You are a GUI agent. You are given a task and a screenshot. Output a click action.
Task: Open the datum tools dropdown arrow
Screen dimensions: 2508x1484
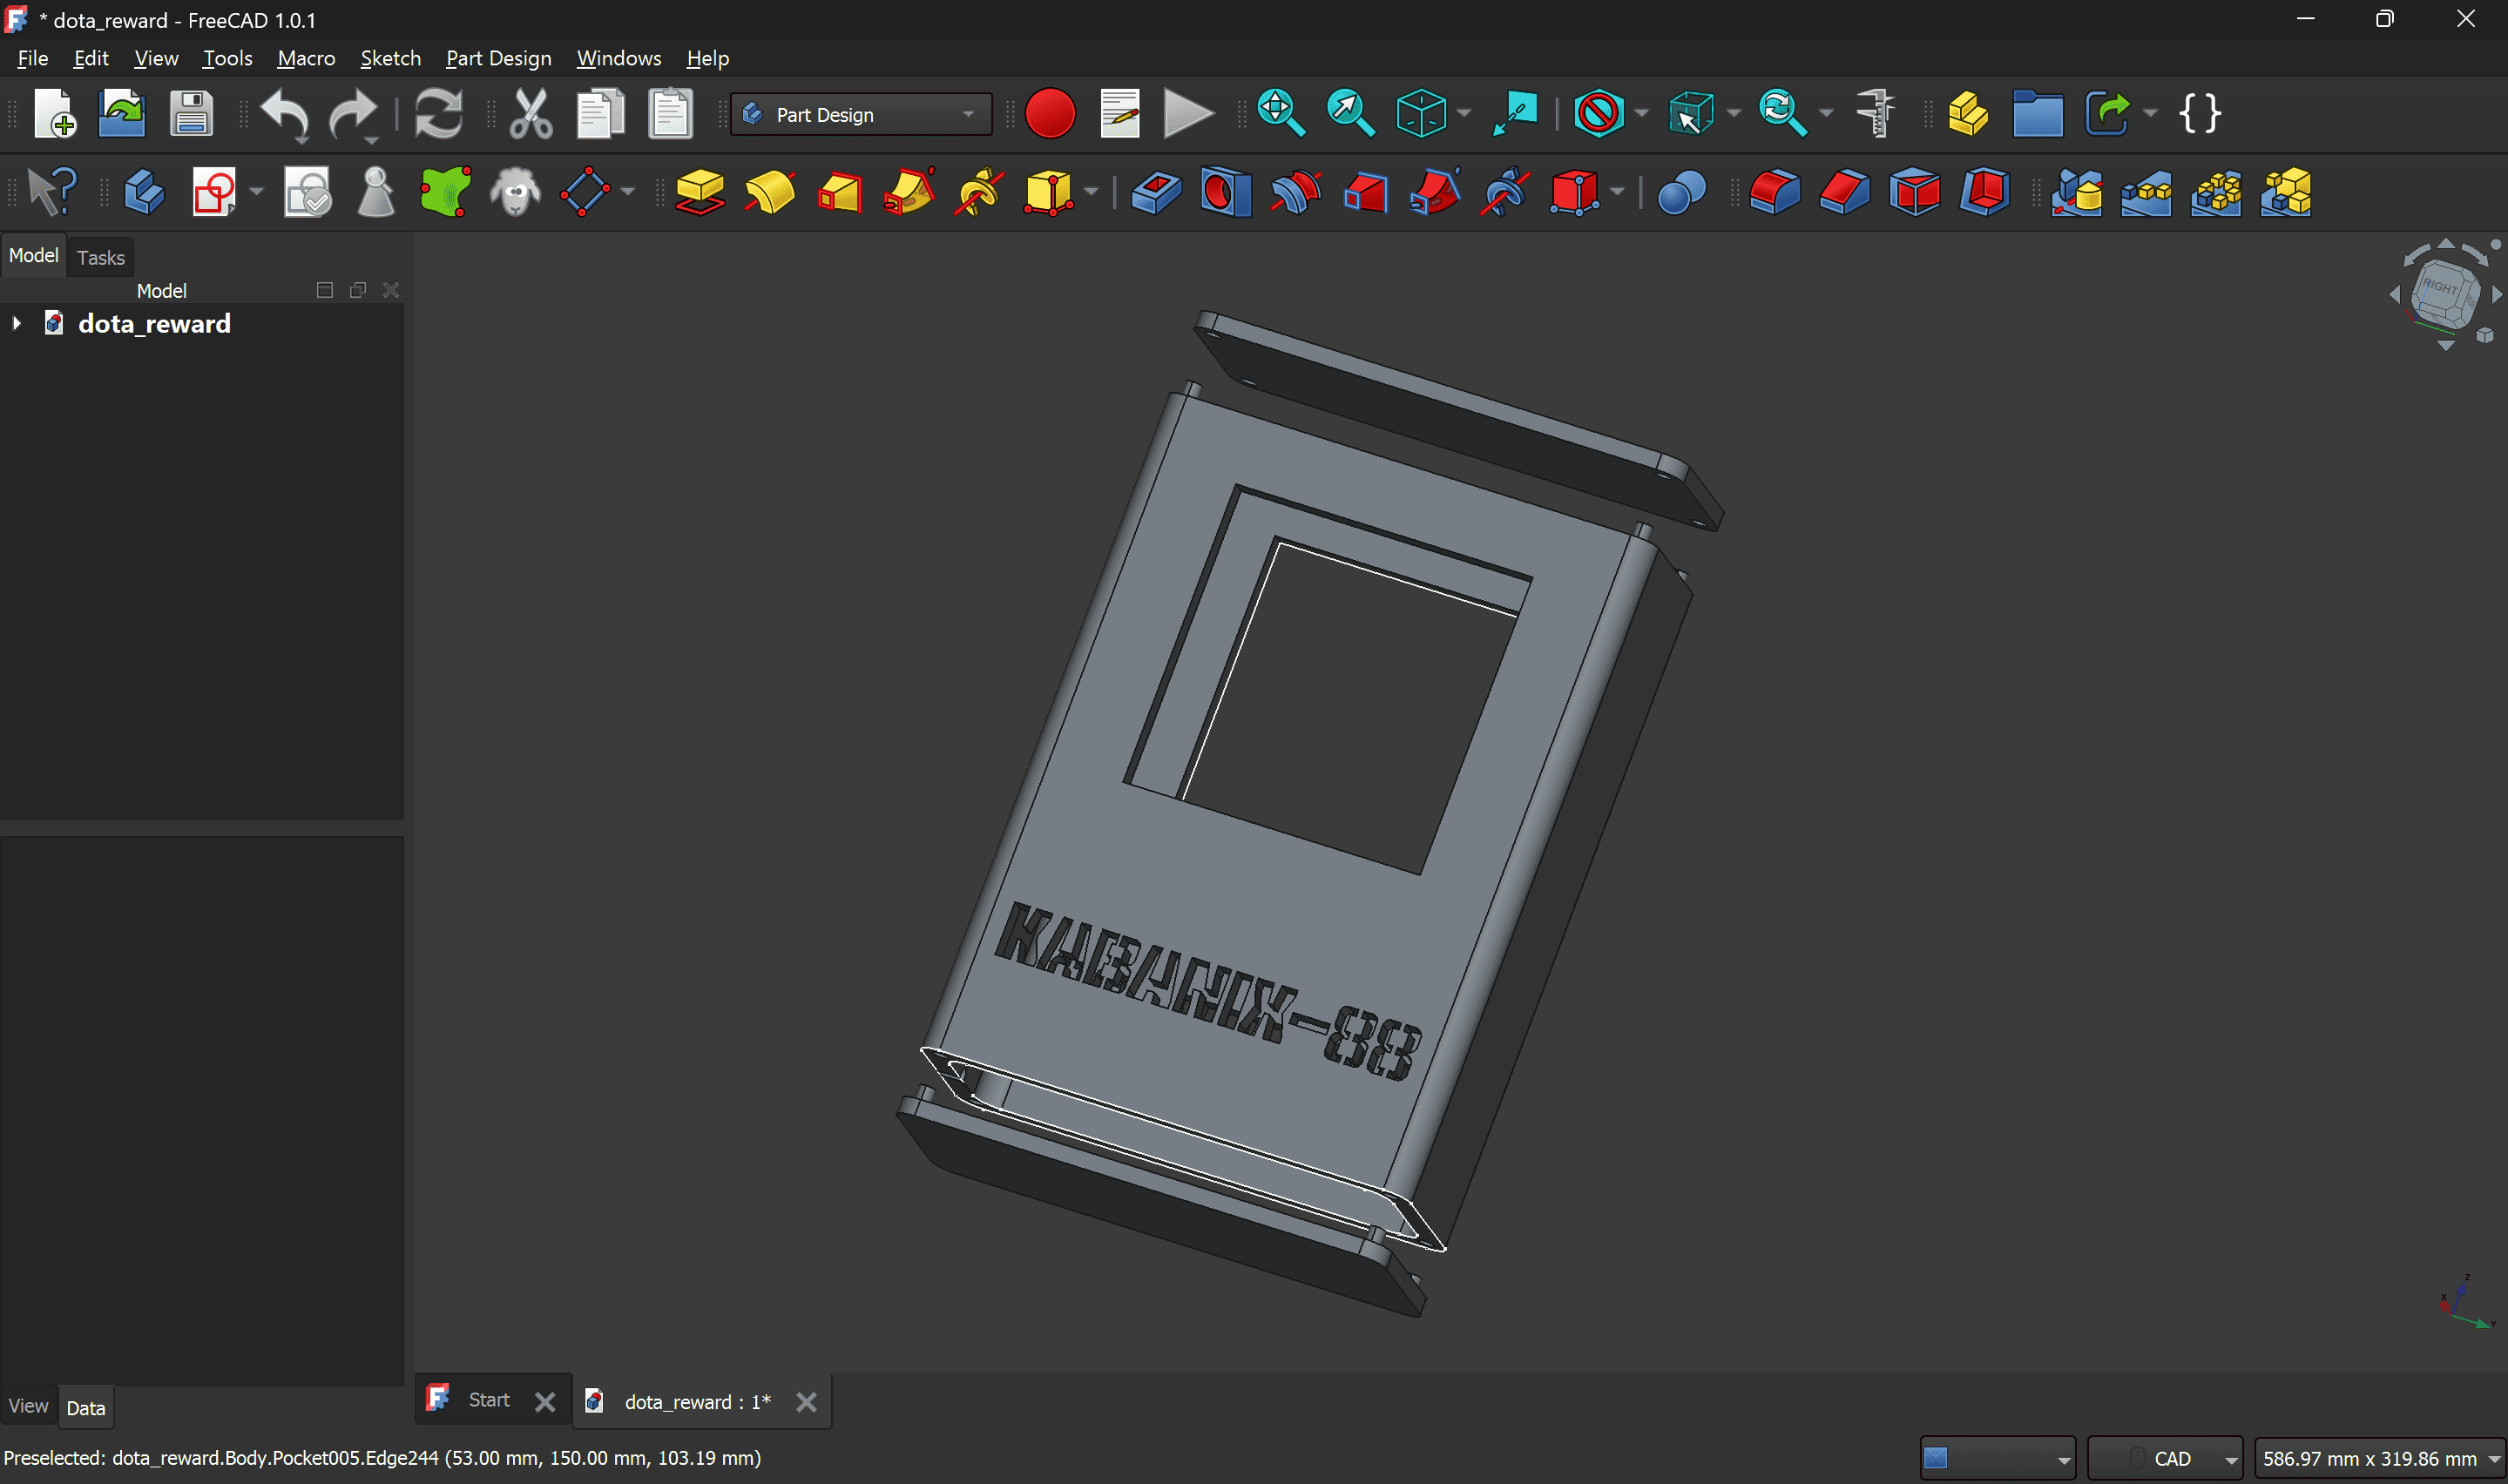pyautogui.click(x=627, y=192)
